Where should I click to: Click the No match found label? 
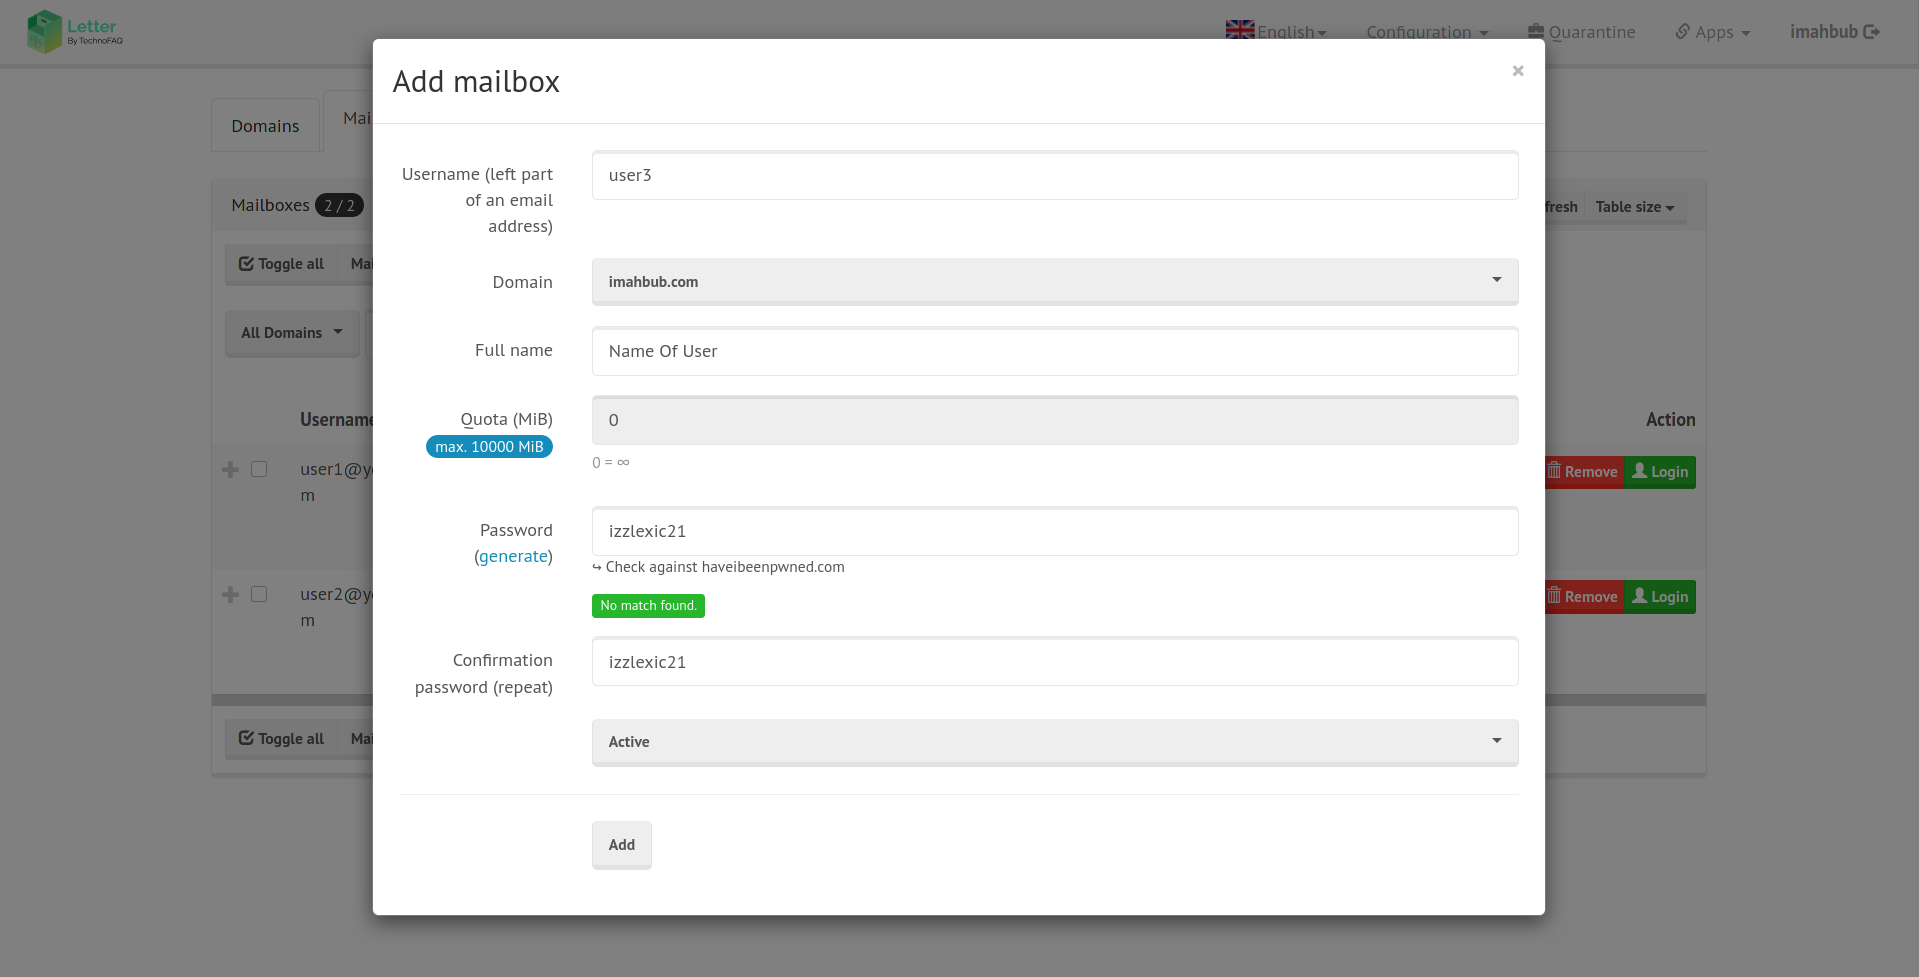pyautogui.click(x=648, y=606)
